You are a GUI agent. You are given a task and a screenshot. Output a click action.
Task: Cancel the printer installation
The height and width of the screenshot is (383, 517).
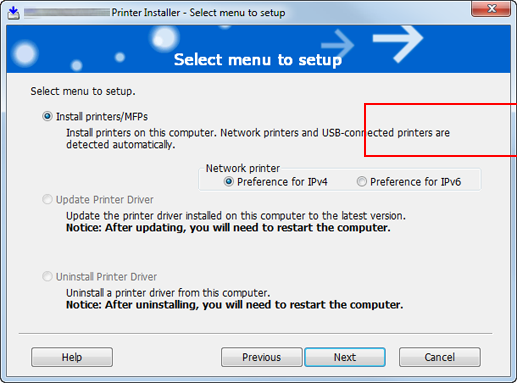pos(440,357)
